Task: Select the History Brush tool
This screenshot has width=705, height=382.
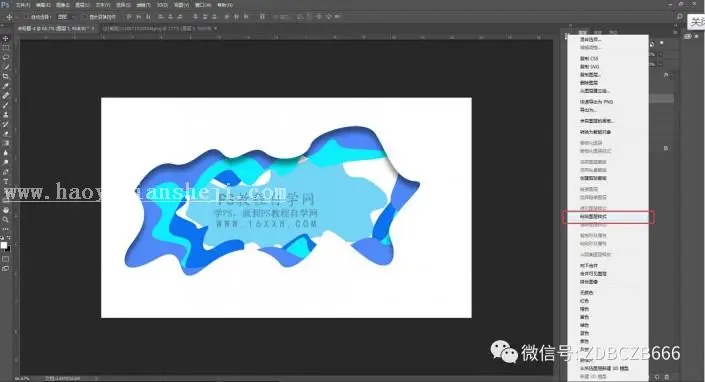Action: pos(5,124)
